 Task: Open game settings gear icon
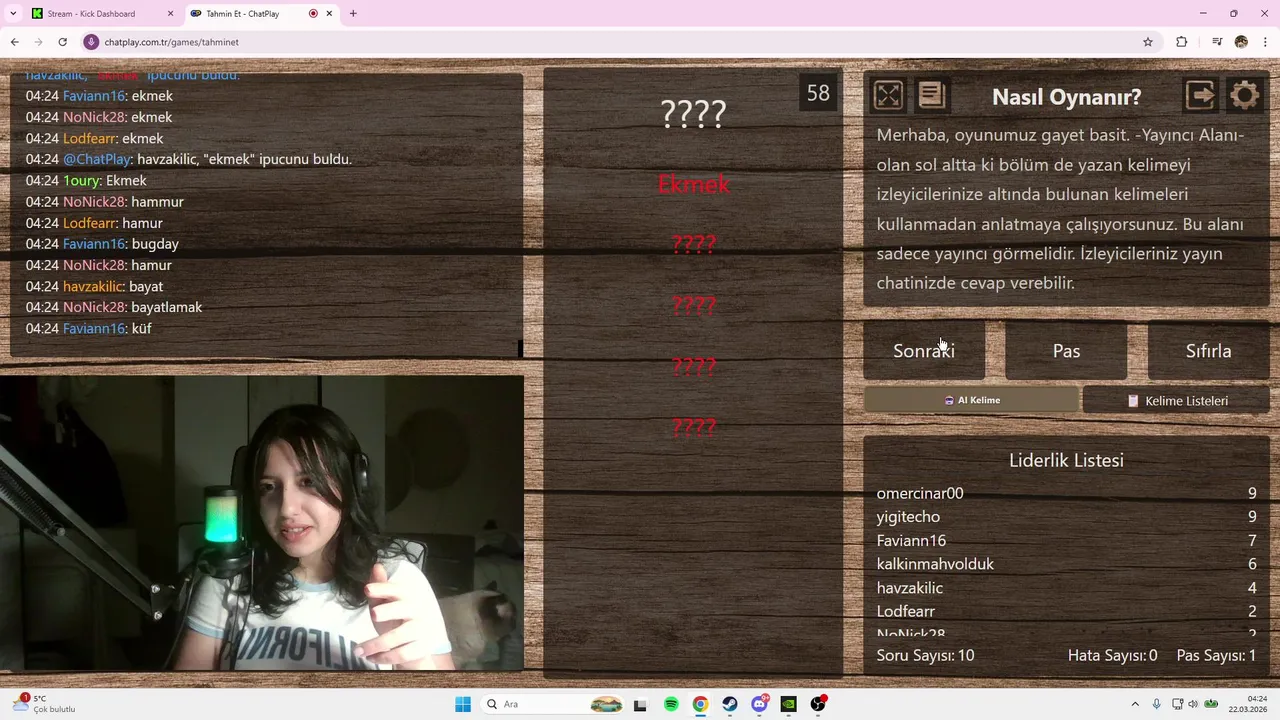[1245, 95]
